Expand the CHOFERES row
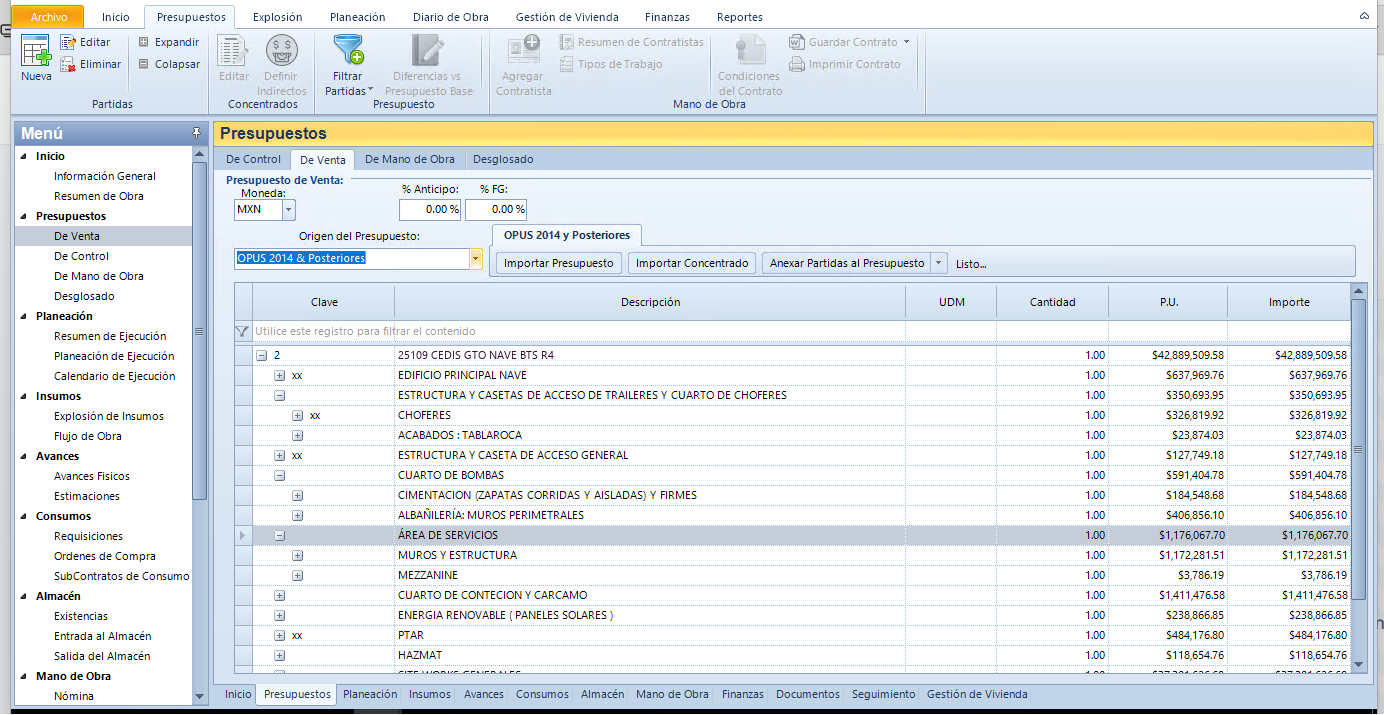Image resolution: width=1384 pixels, height=715 pixels. (298, 415)
